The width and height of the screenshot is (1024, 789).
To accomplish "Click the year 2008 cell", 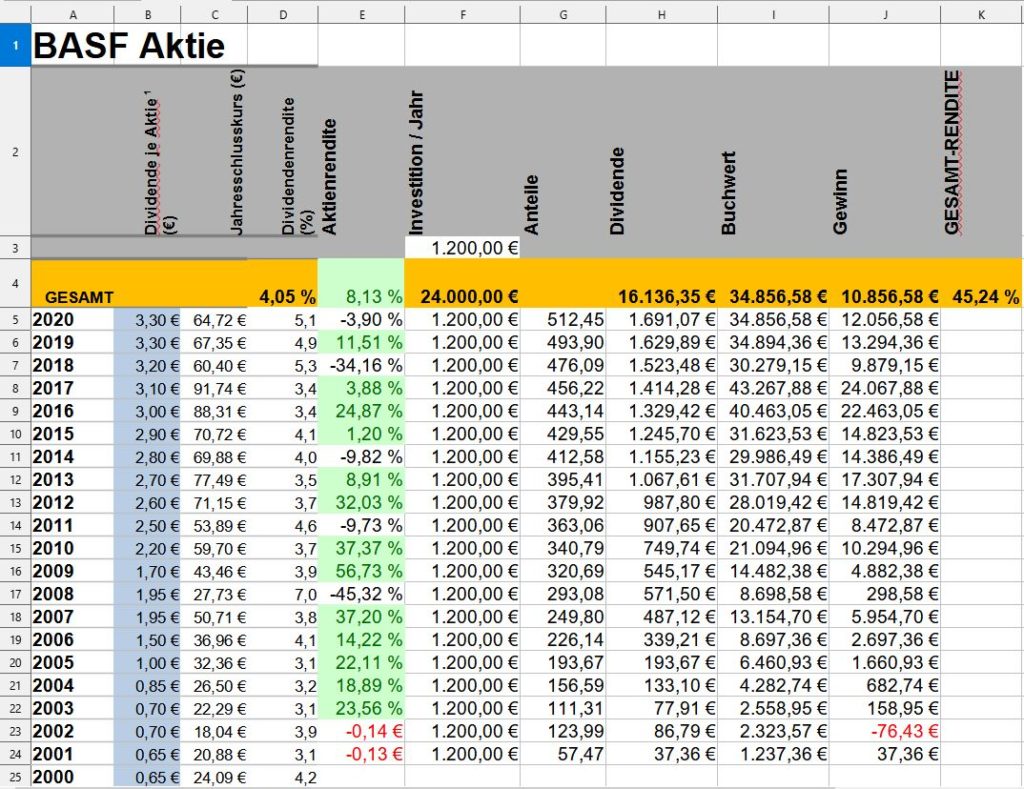I will pos(72,594).
